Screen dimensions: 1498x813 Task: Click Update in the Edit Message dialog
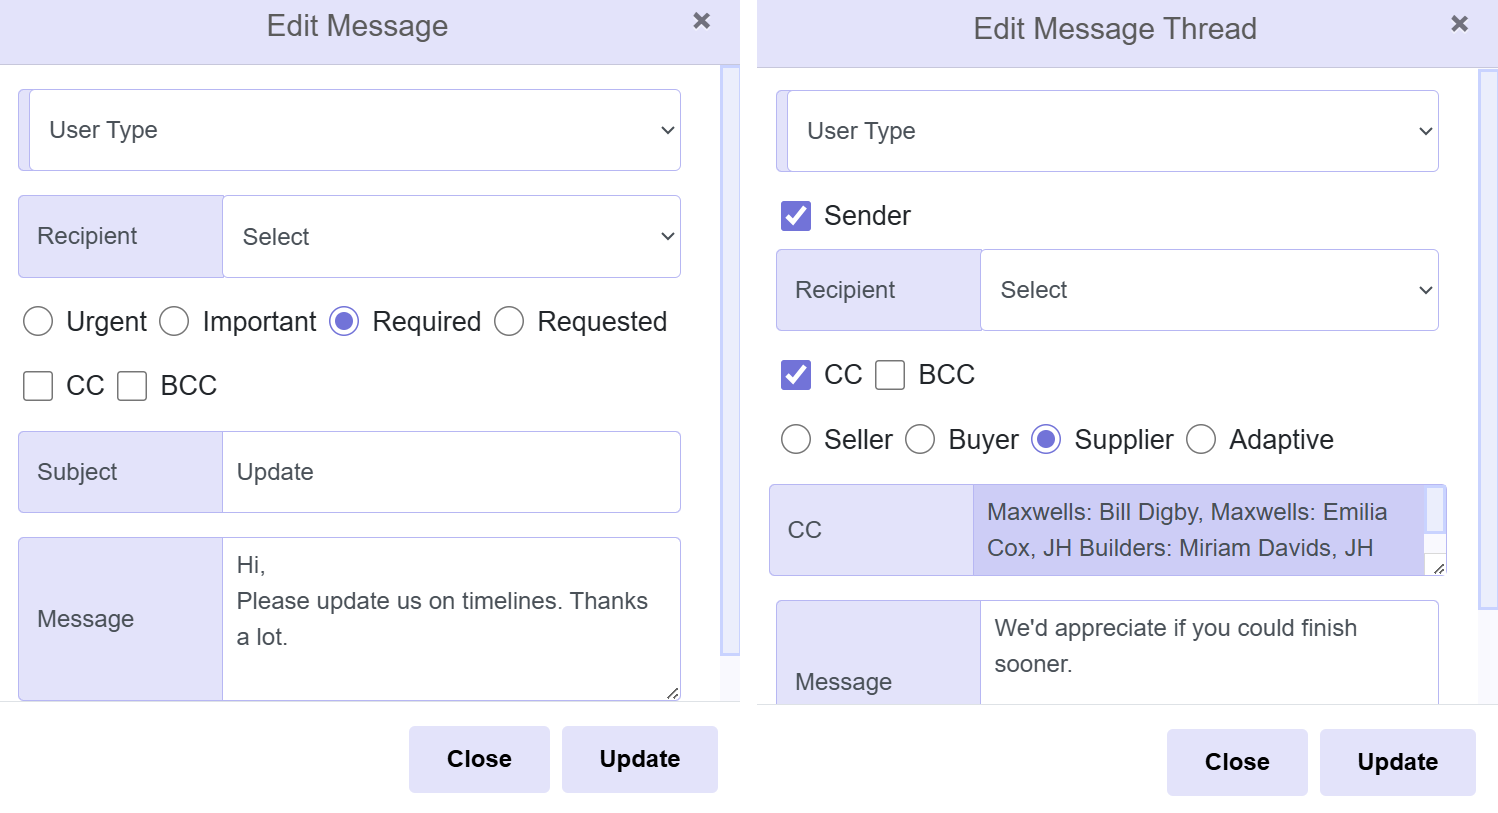(x=639, y=758)
